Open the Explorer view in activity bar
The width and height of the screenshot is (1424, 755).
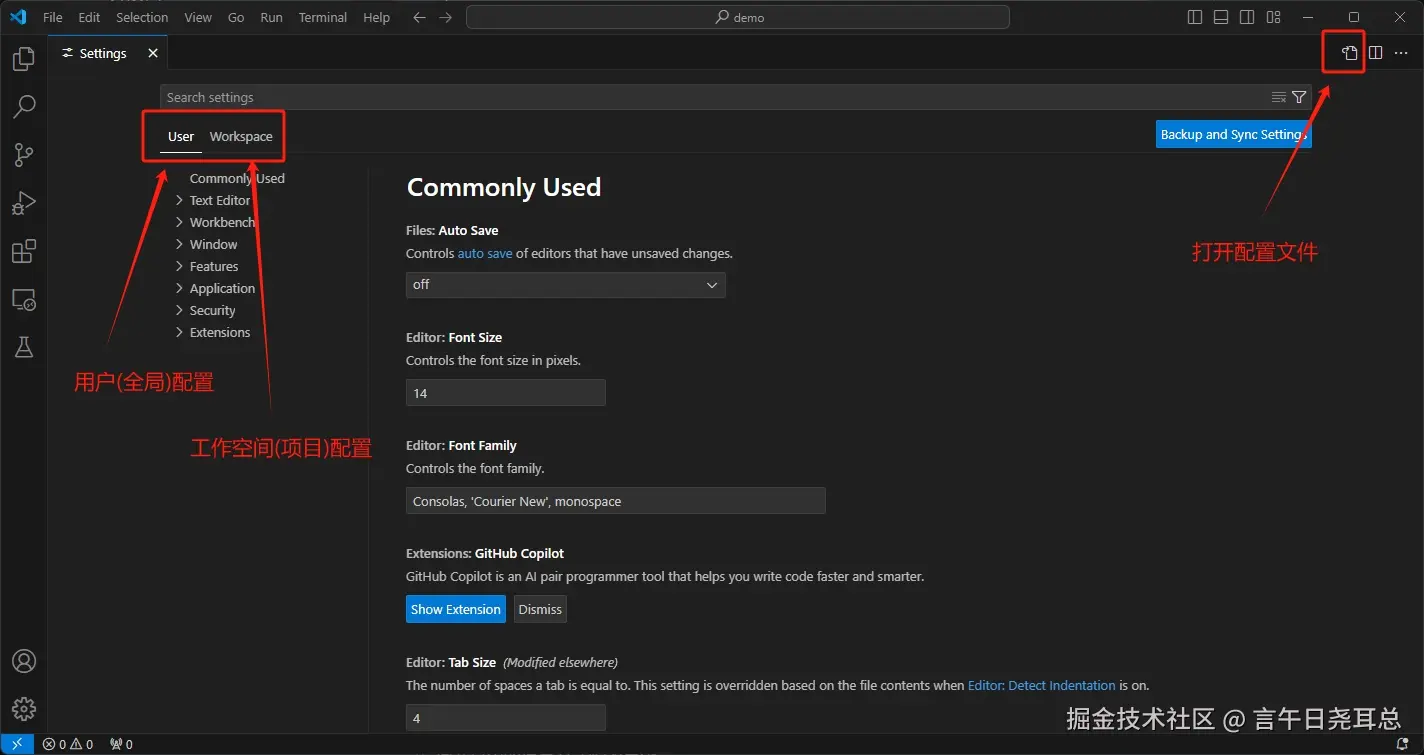[23, 60]
